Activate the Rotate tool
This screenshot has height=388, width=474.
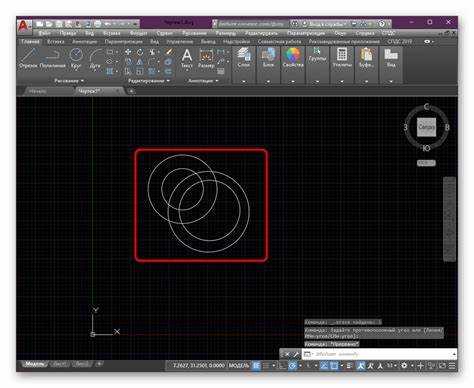pos(140,52)
